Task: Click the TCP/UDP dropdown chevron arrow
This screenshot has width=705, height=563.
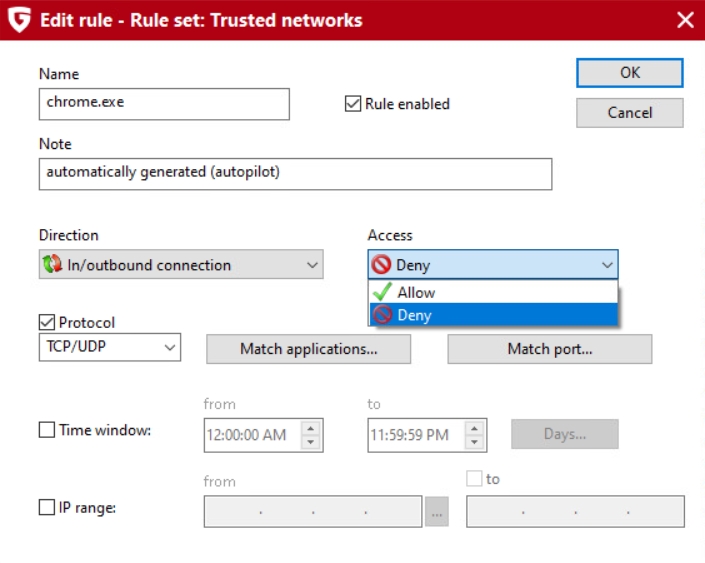Action: [x=170, y=347]
